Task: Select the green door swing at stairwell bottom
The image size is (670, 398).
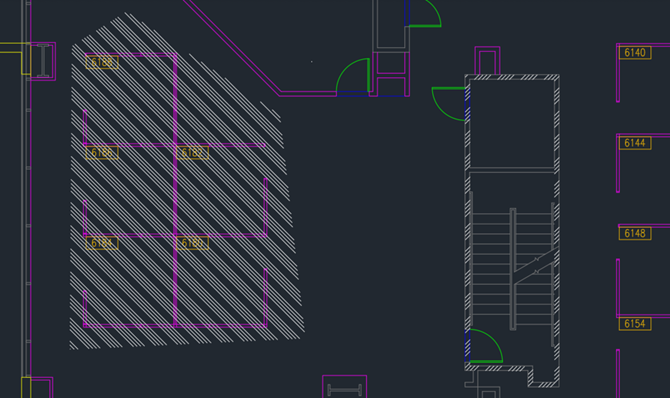Action: tap(486, 346)
